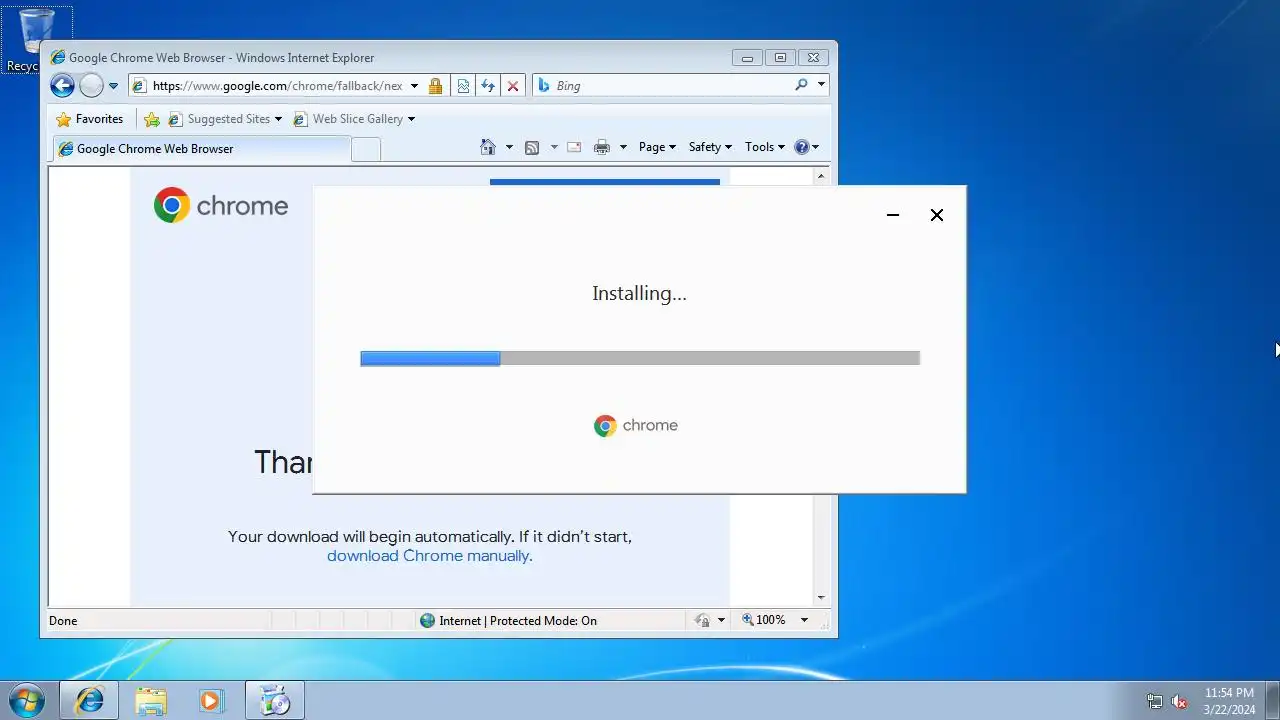Click the IE Forward arrow button
The image size is (1280, 720).
91,86
